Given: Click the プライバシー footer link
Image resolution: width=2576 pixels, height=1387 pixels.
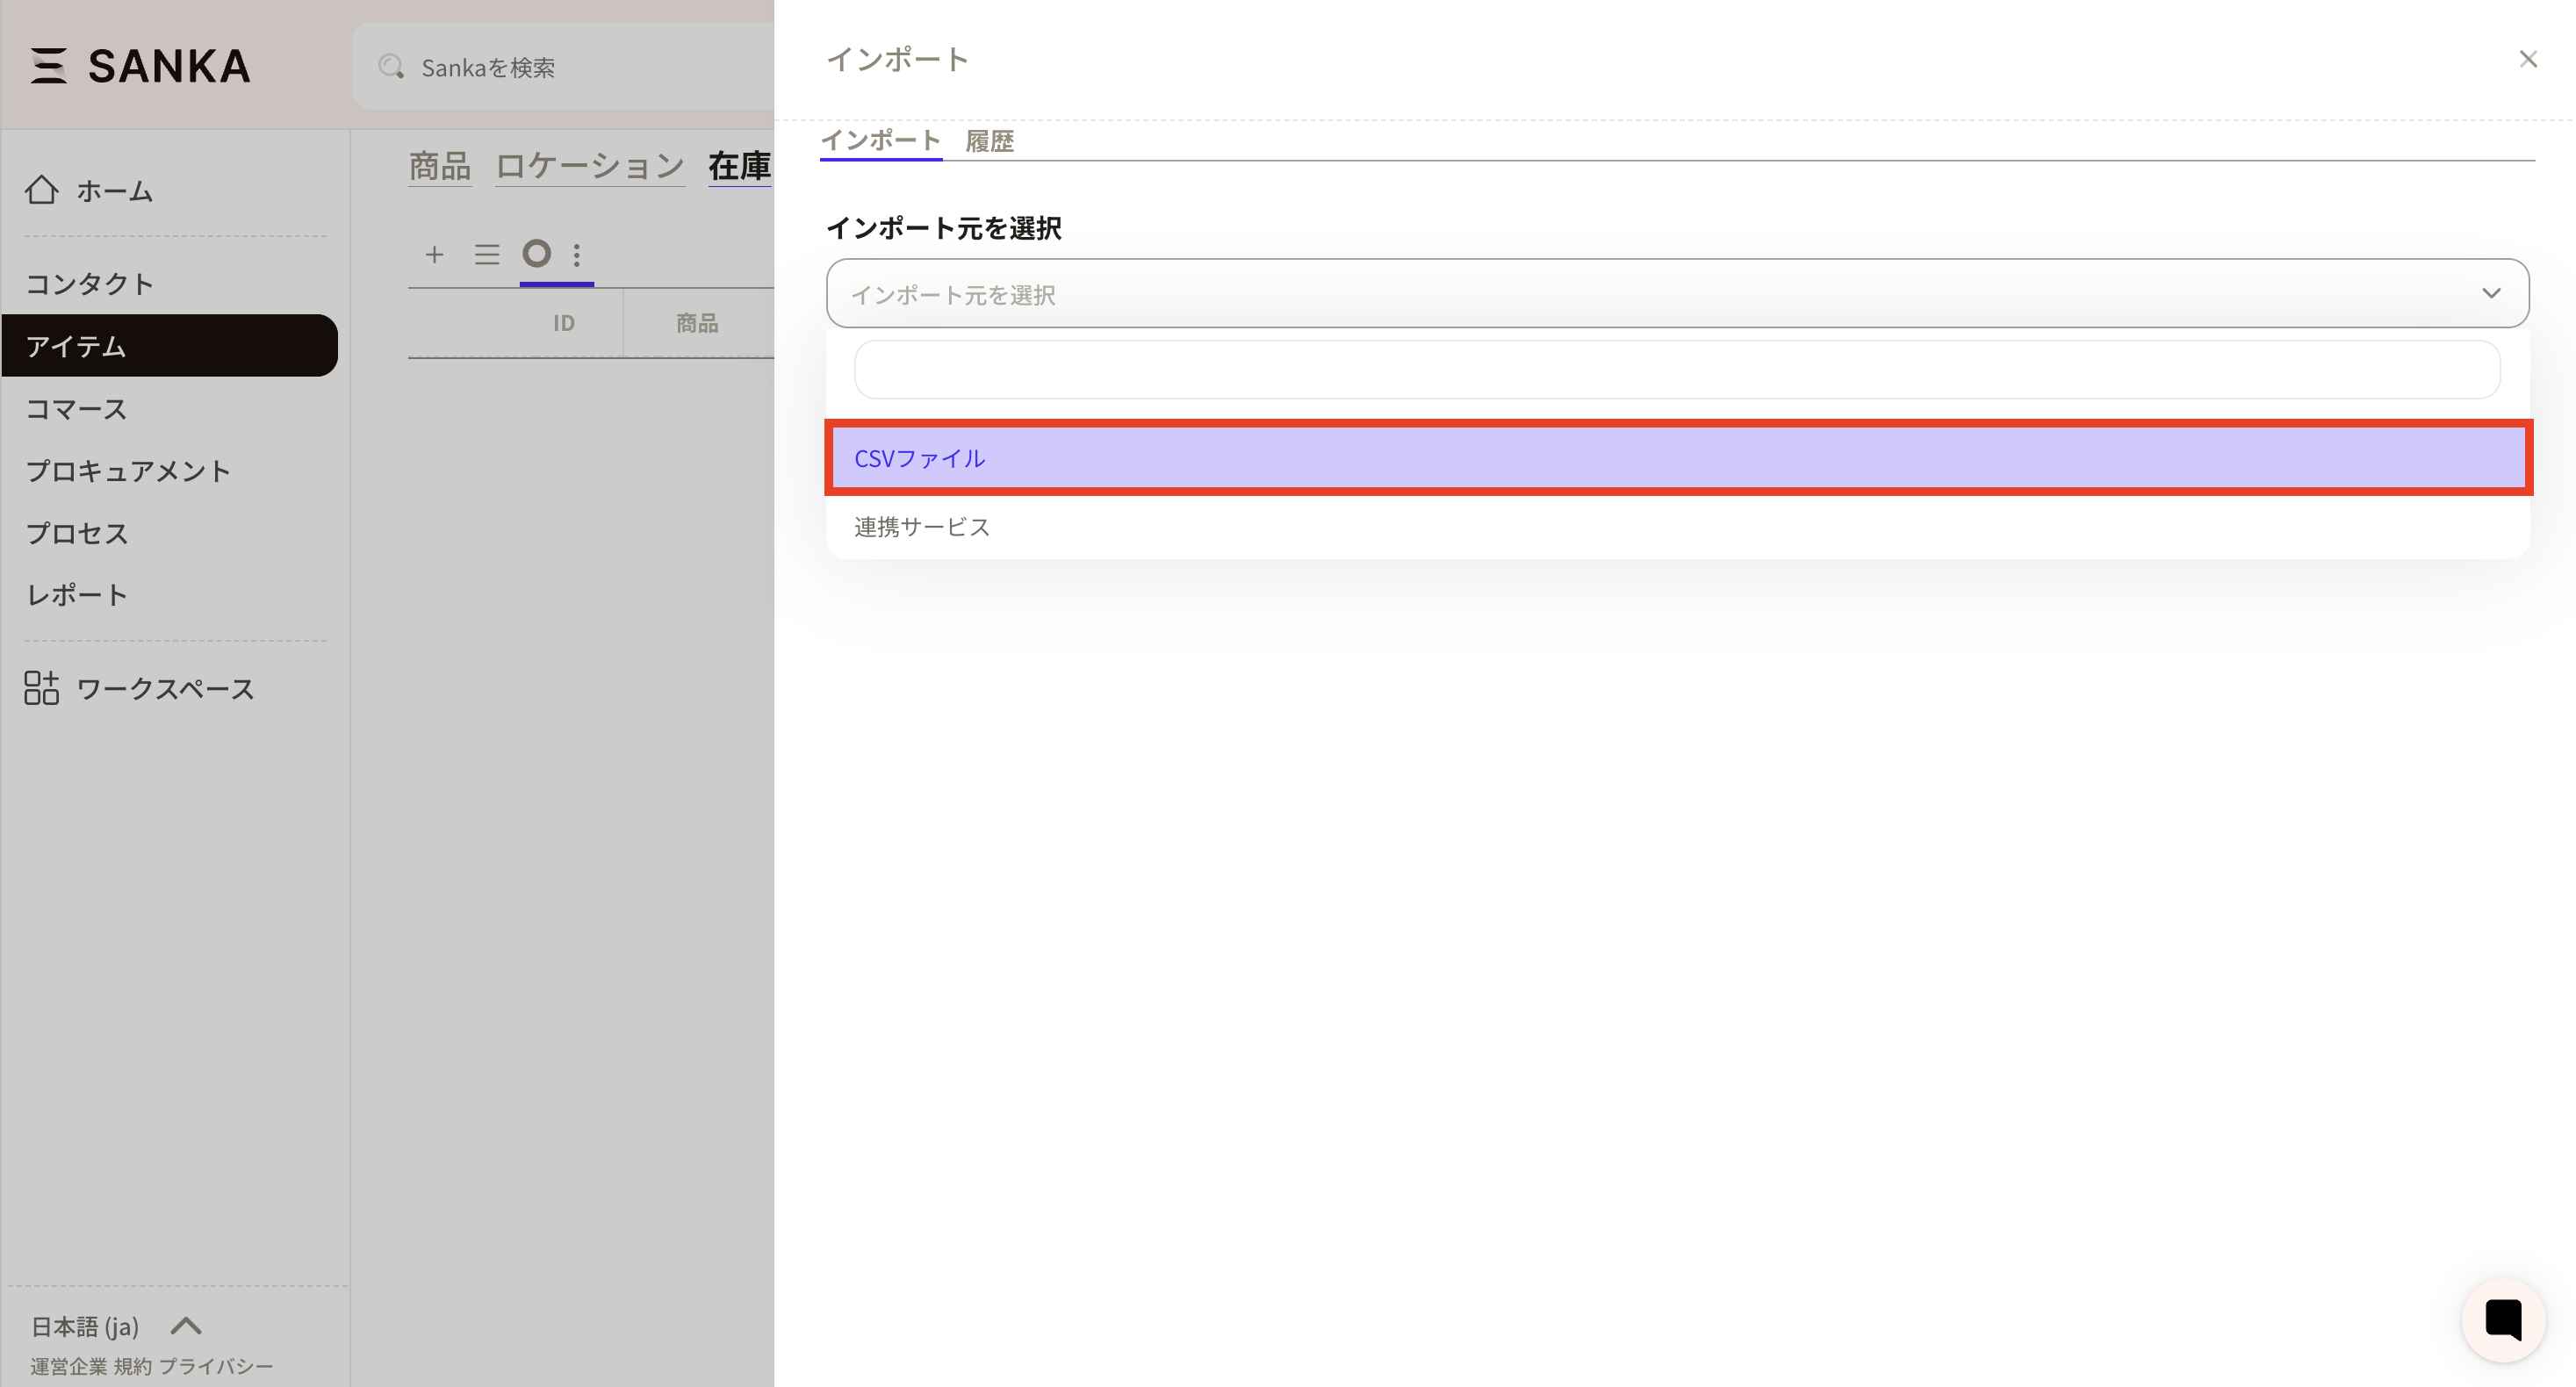Looking at the screenshot, I should (216, 1366).
